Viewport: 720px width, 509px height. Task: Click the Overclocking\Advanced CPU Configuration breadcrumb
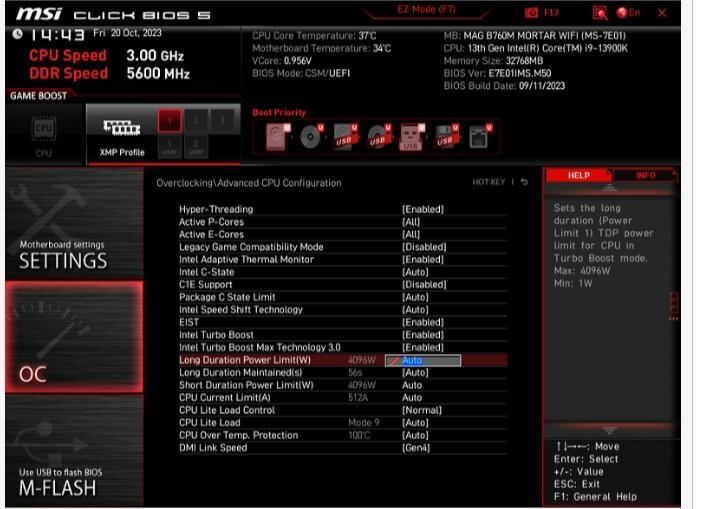coord(248,183)
